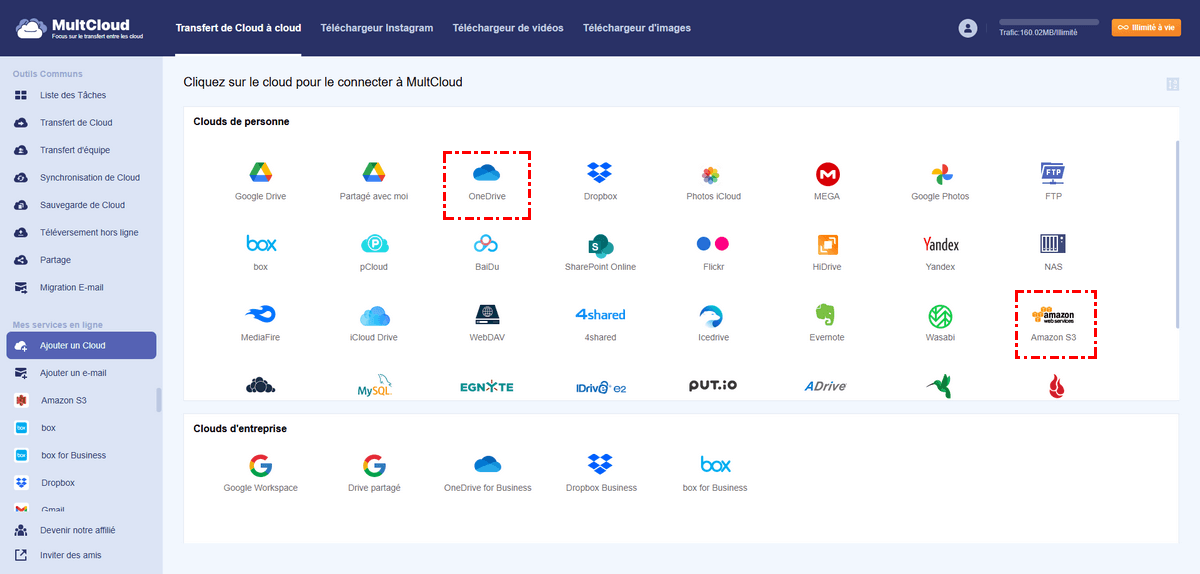This screenshot has width=1200, height=574.
Task: Add IDrive e2 storage
Action: pyautogui.click(x=600, y=387)
